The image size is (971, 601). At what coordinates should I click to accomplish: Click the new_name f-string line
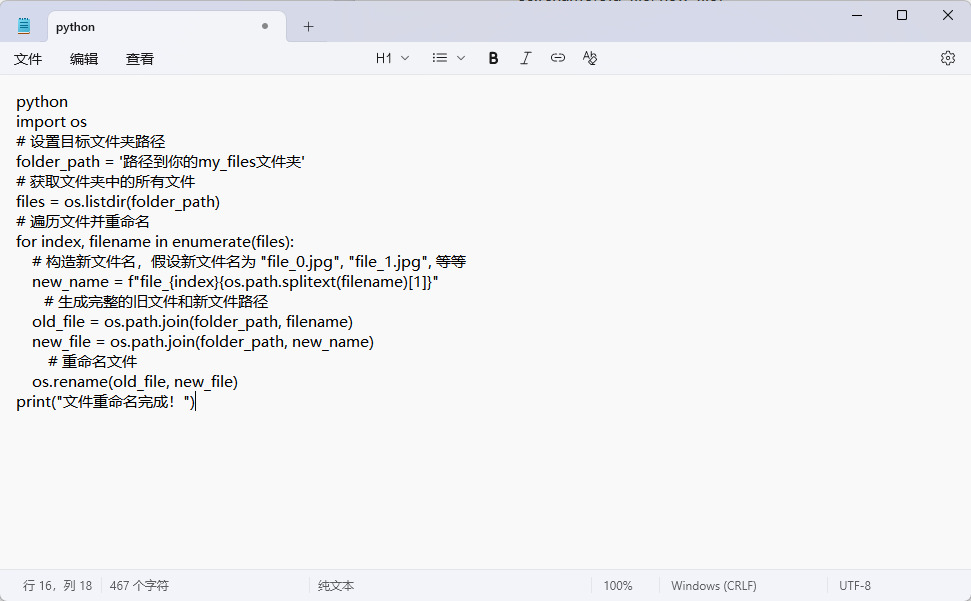[235, 282]
